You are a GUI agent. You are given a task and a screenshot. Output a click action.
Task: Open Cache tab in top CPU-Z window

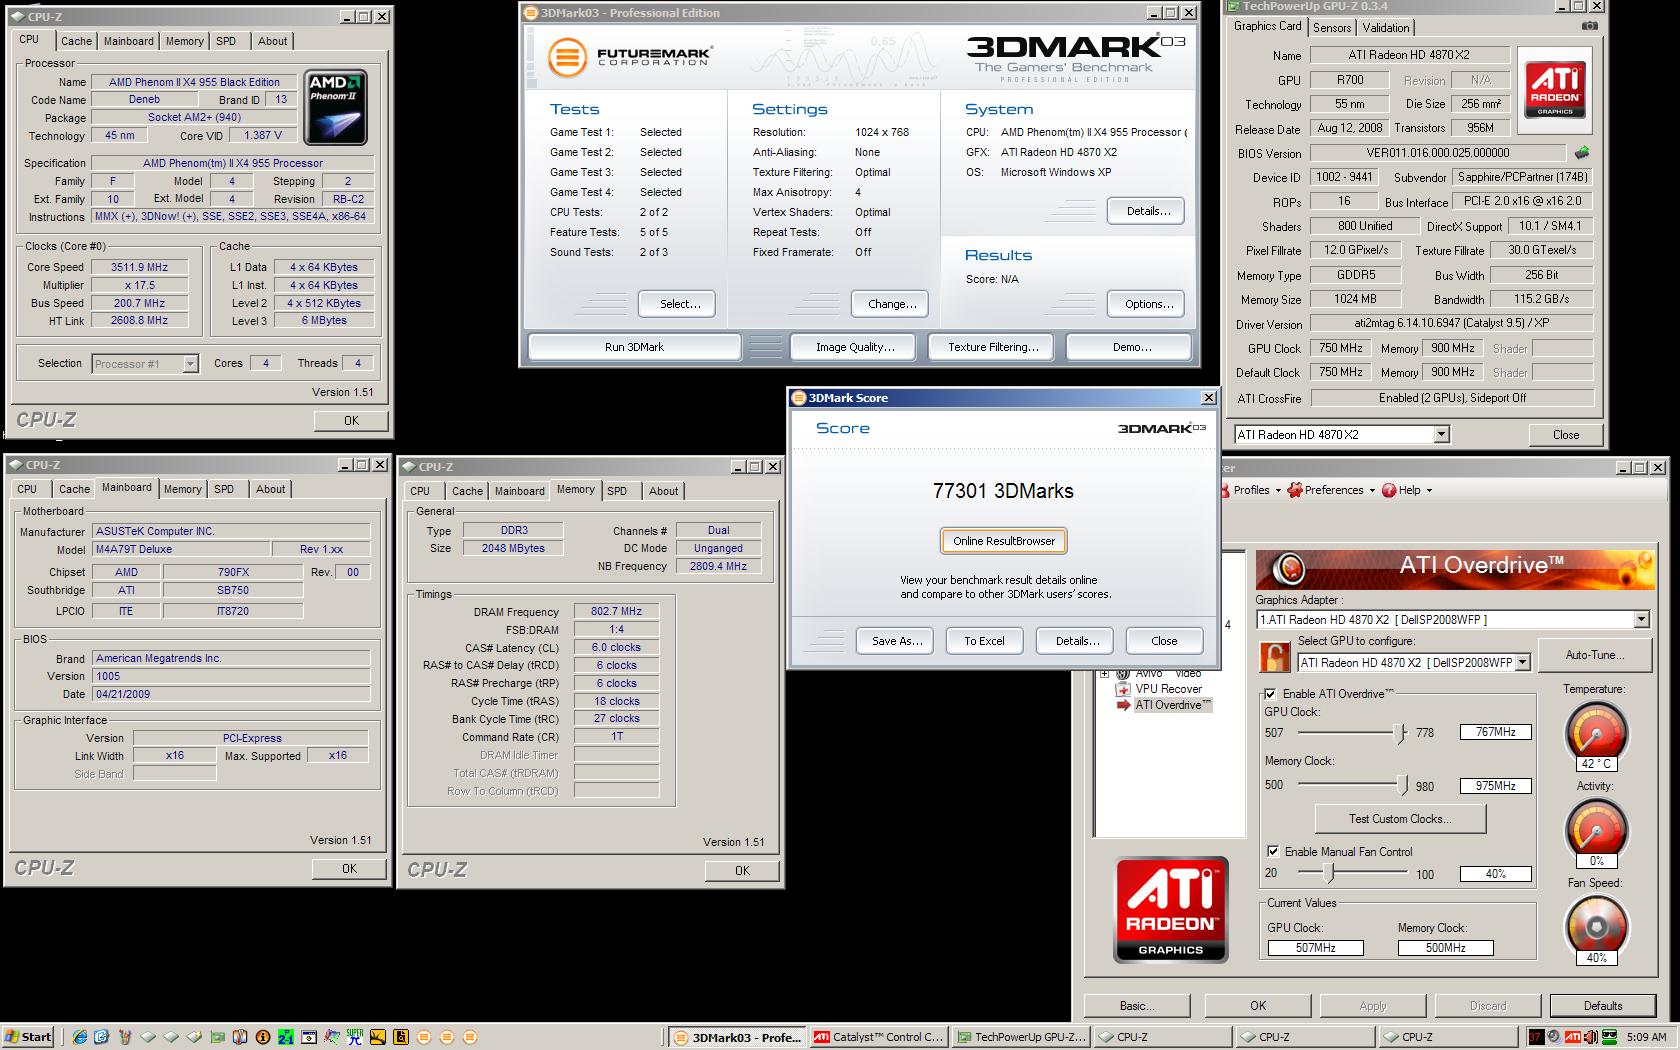[76, 41]
